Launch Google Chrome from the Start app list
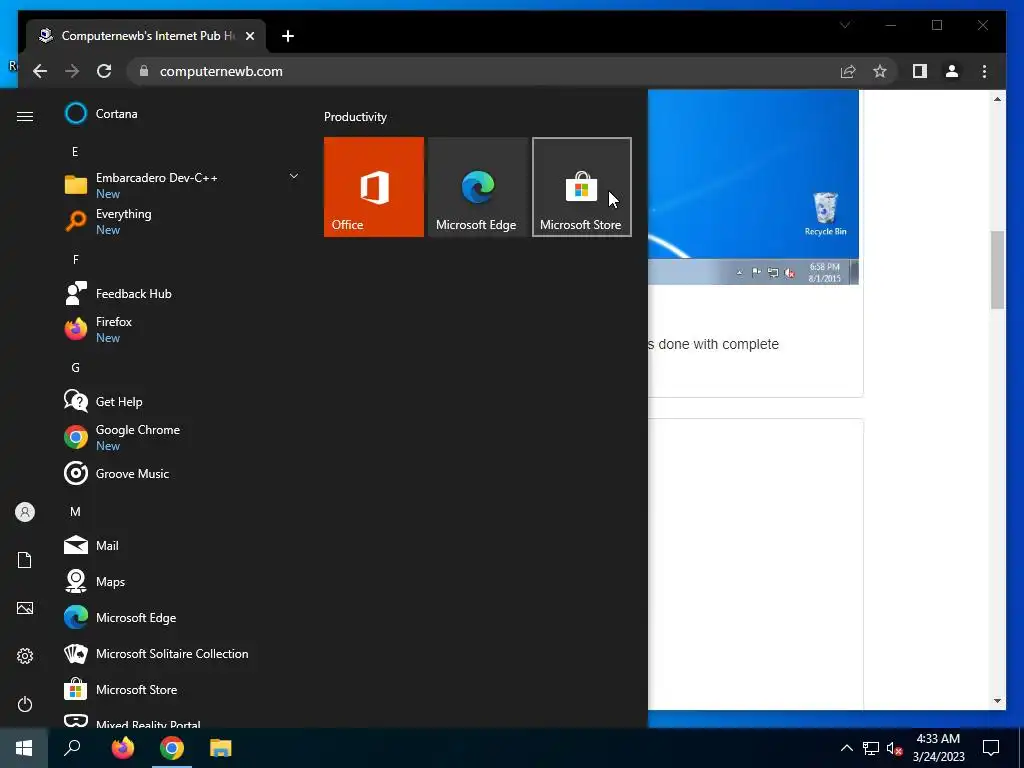1024x768 pixels. (180, 438)
